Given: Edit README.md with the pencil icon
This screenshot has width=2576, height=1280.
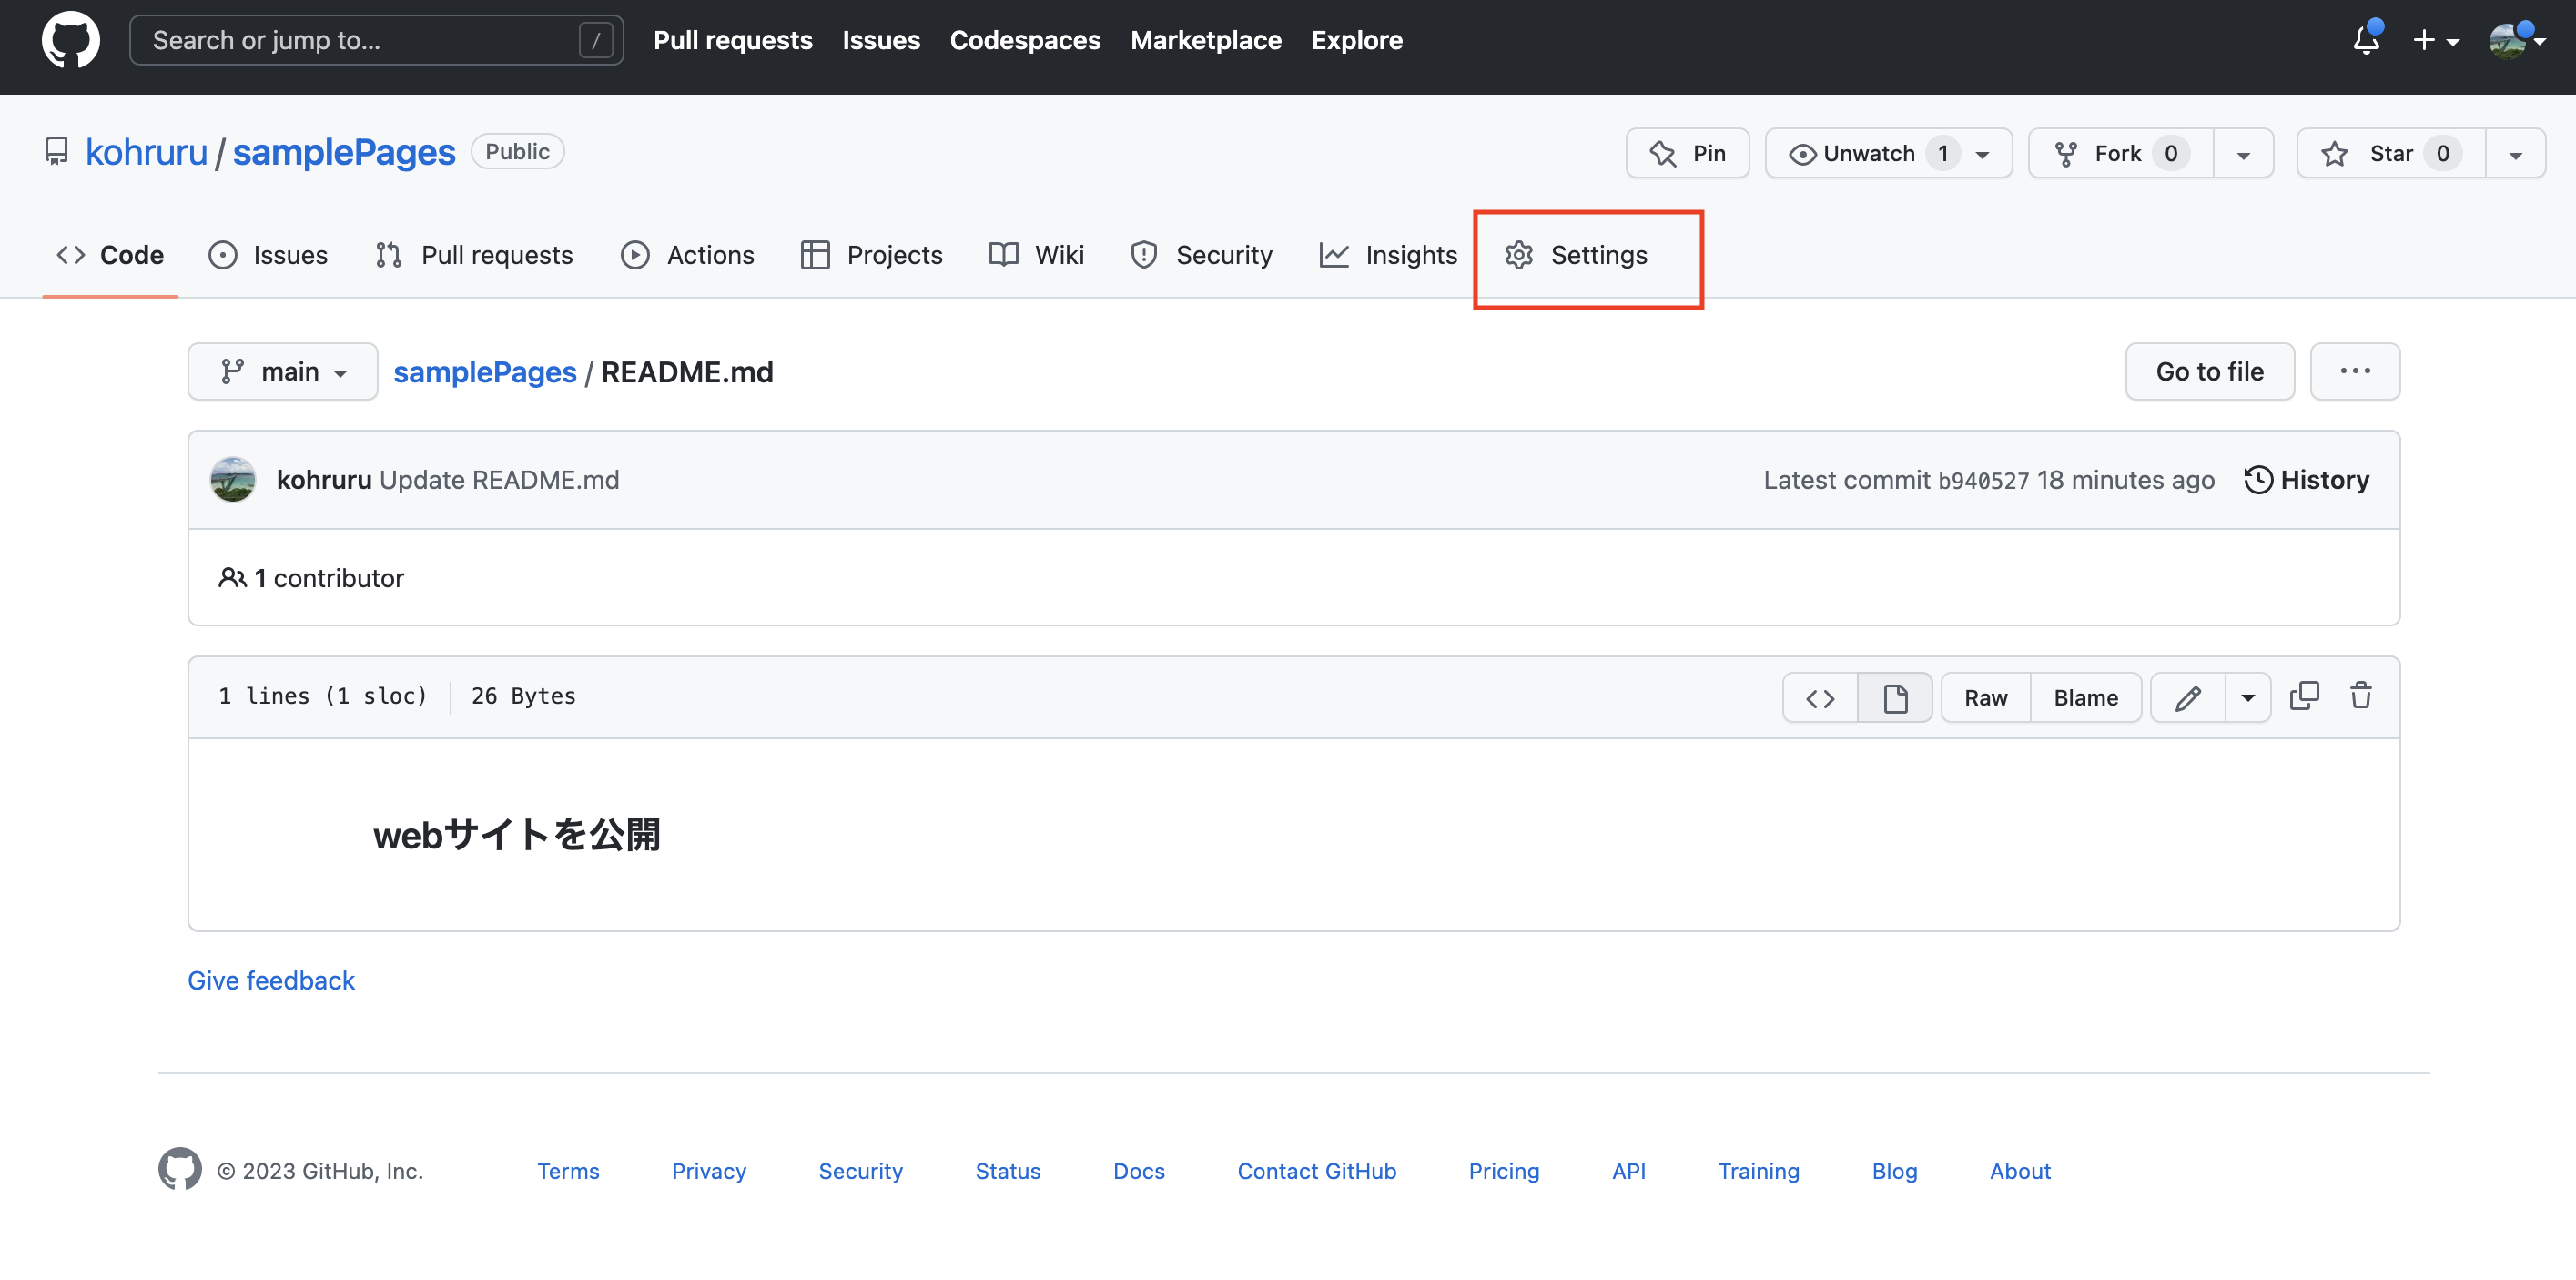Looking at the screenshot, I should (2187, 698).
